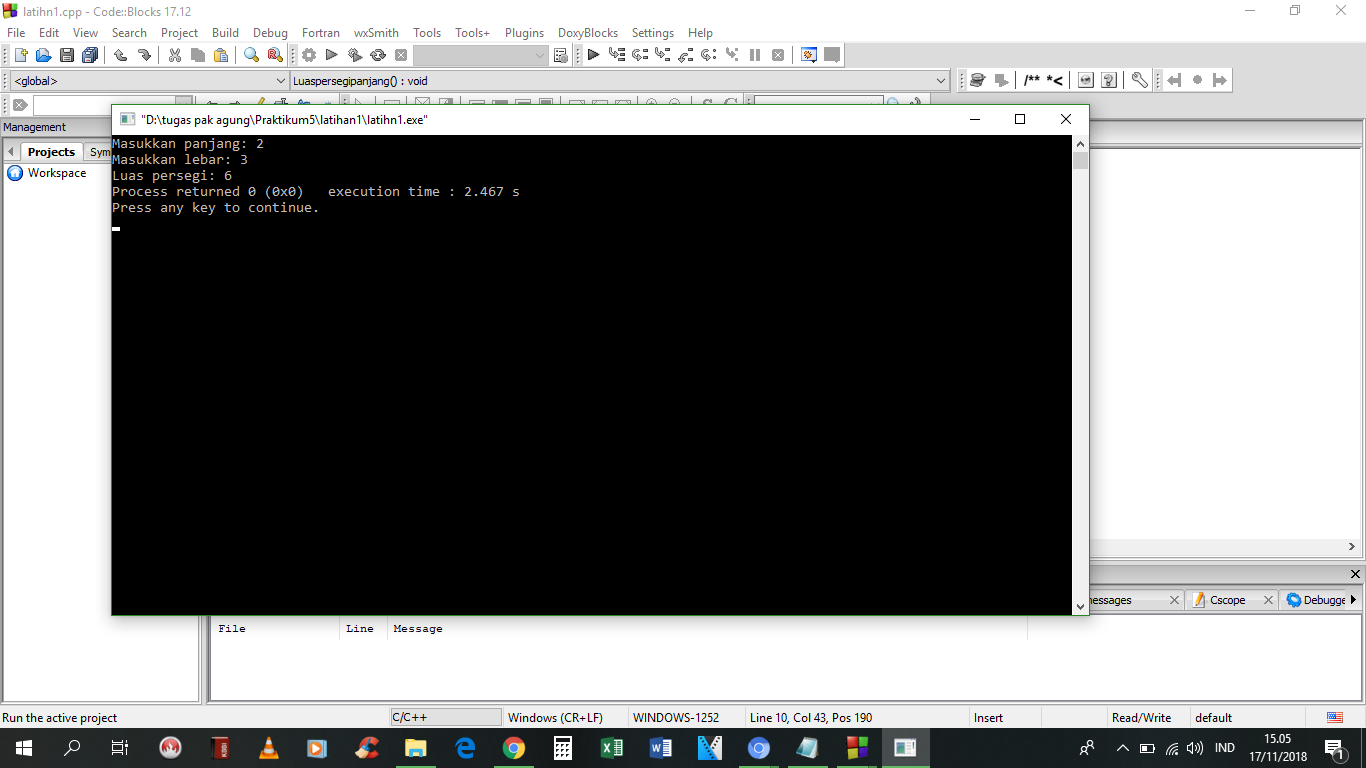
Task: Open Google Chrome from taskbar
Action: (514, 748)
